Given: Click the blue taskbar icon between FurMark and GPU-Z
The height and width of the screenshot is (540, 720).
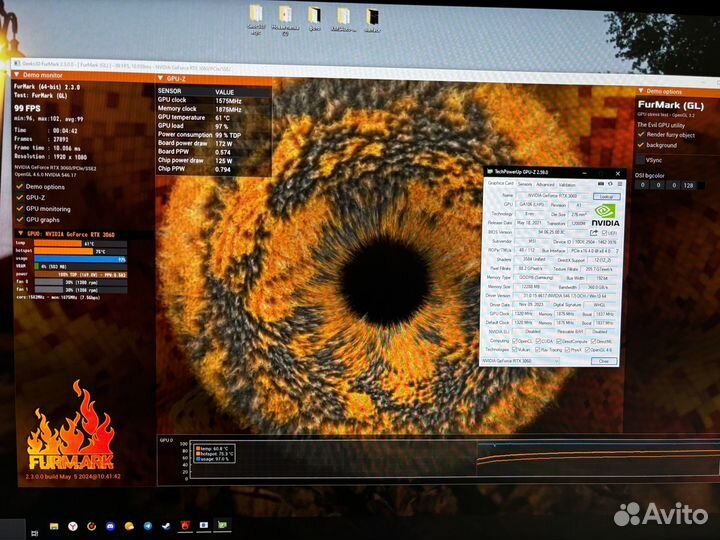Looking at the screenshot, I should (204, 525).
